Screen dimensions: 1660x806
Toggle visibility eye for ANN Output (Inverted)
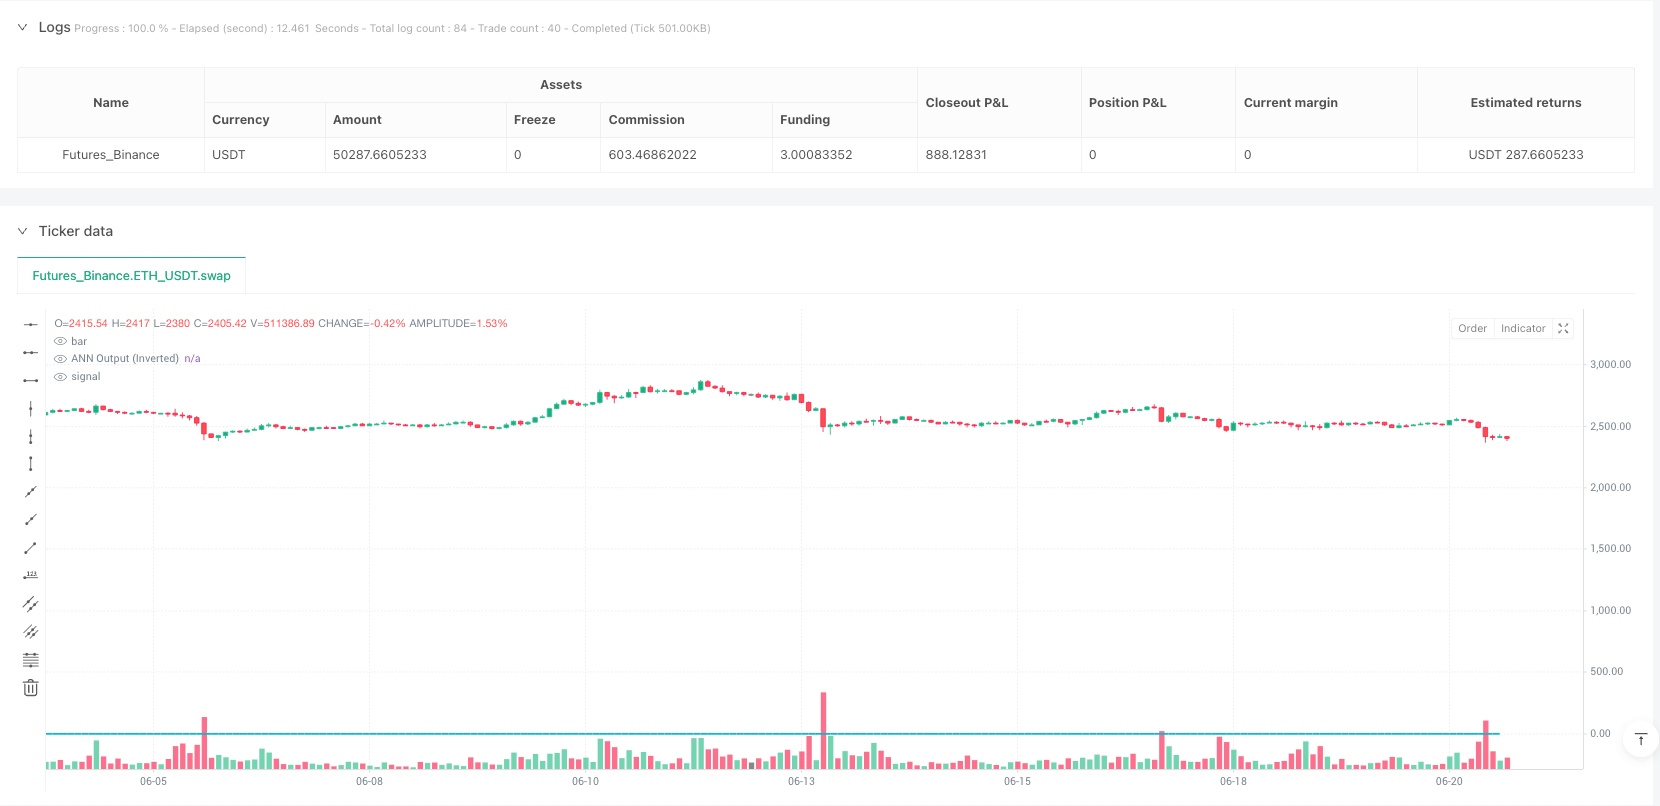[x=61, y=359]
